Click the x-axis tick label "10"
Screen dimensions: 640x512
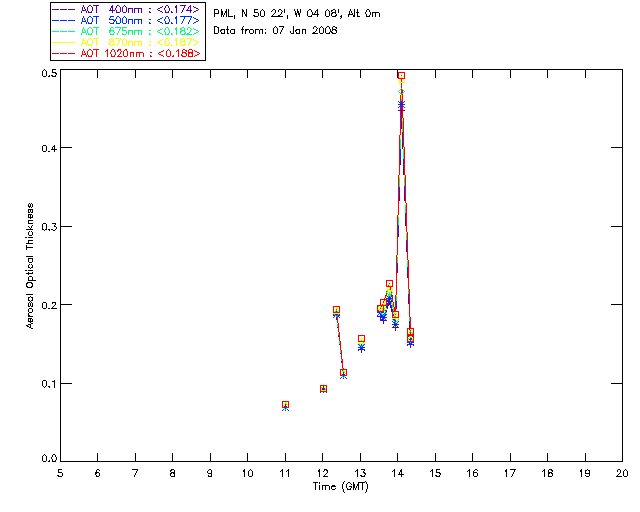coord(247,474)
